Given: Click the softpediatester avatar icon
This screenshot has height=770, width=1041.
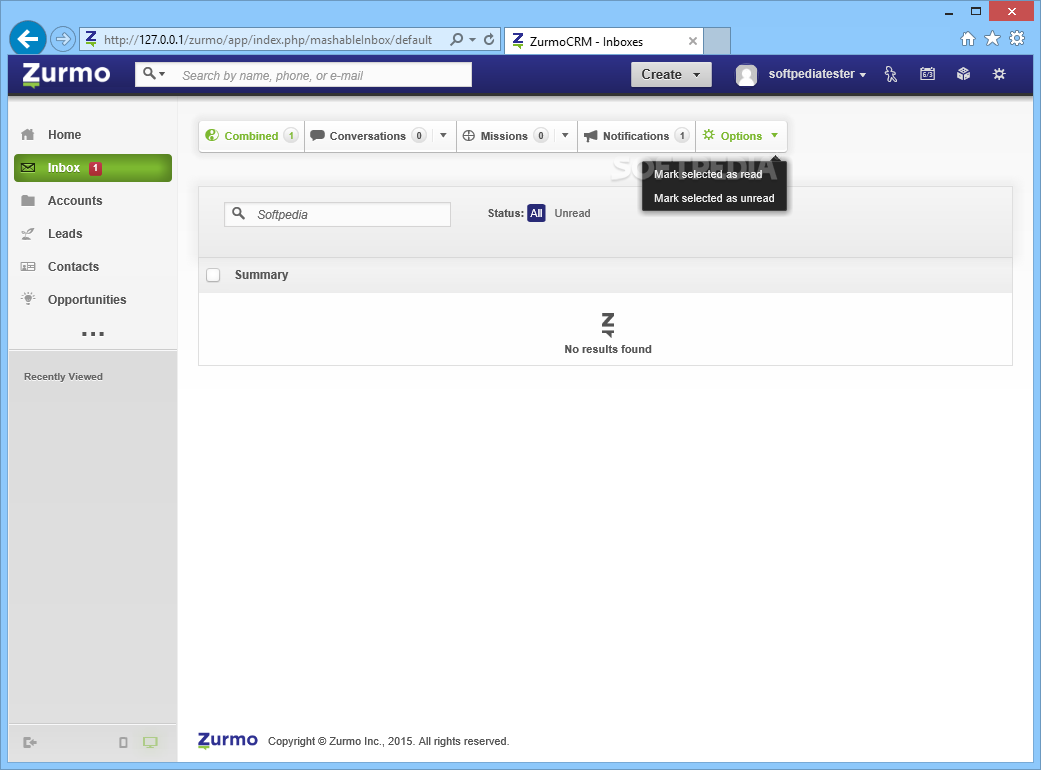Looking at the screenshot, I should [x=746, y=75].
